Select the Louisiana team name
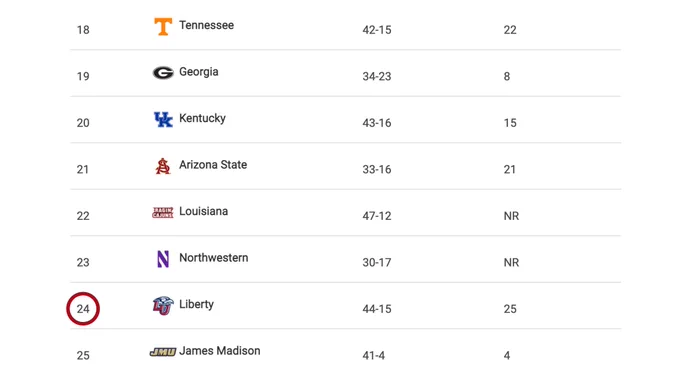This screenshot has width=680, height=383. (x=203, y=211)
